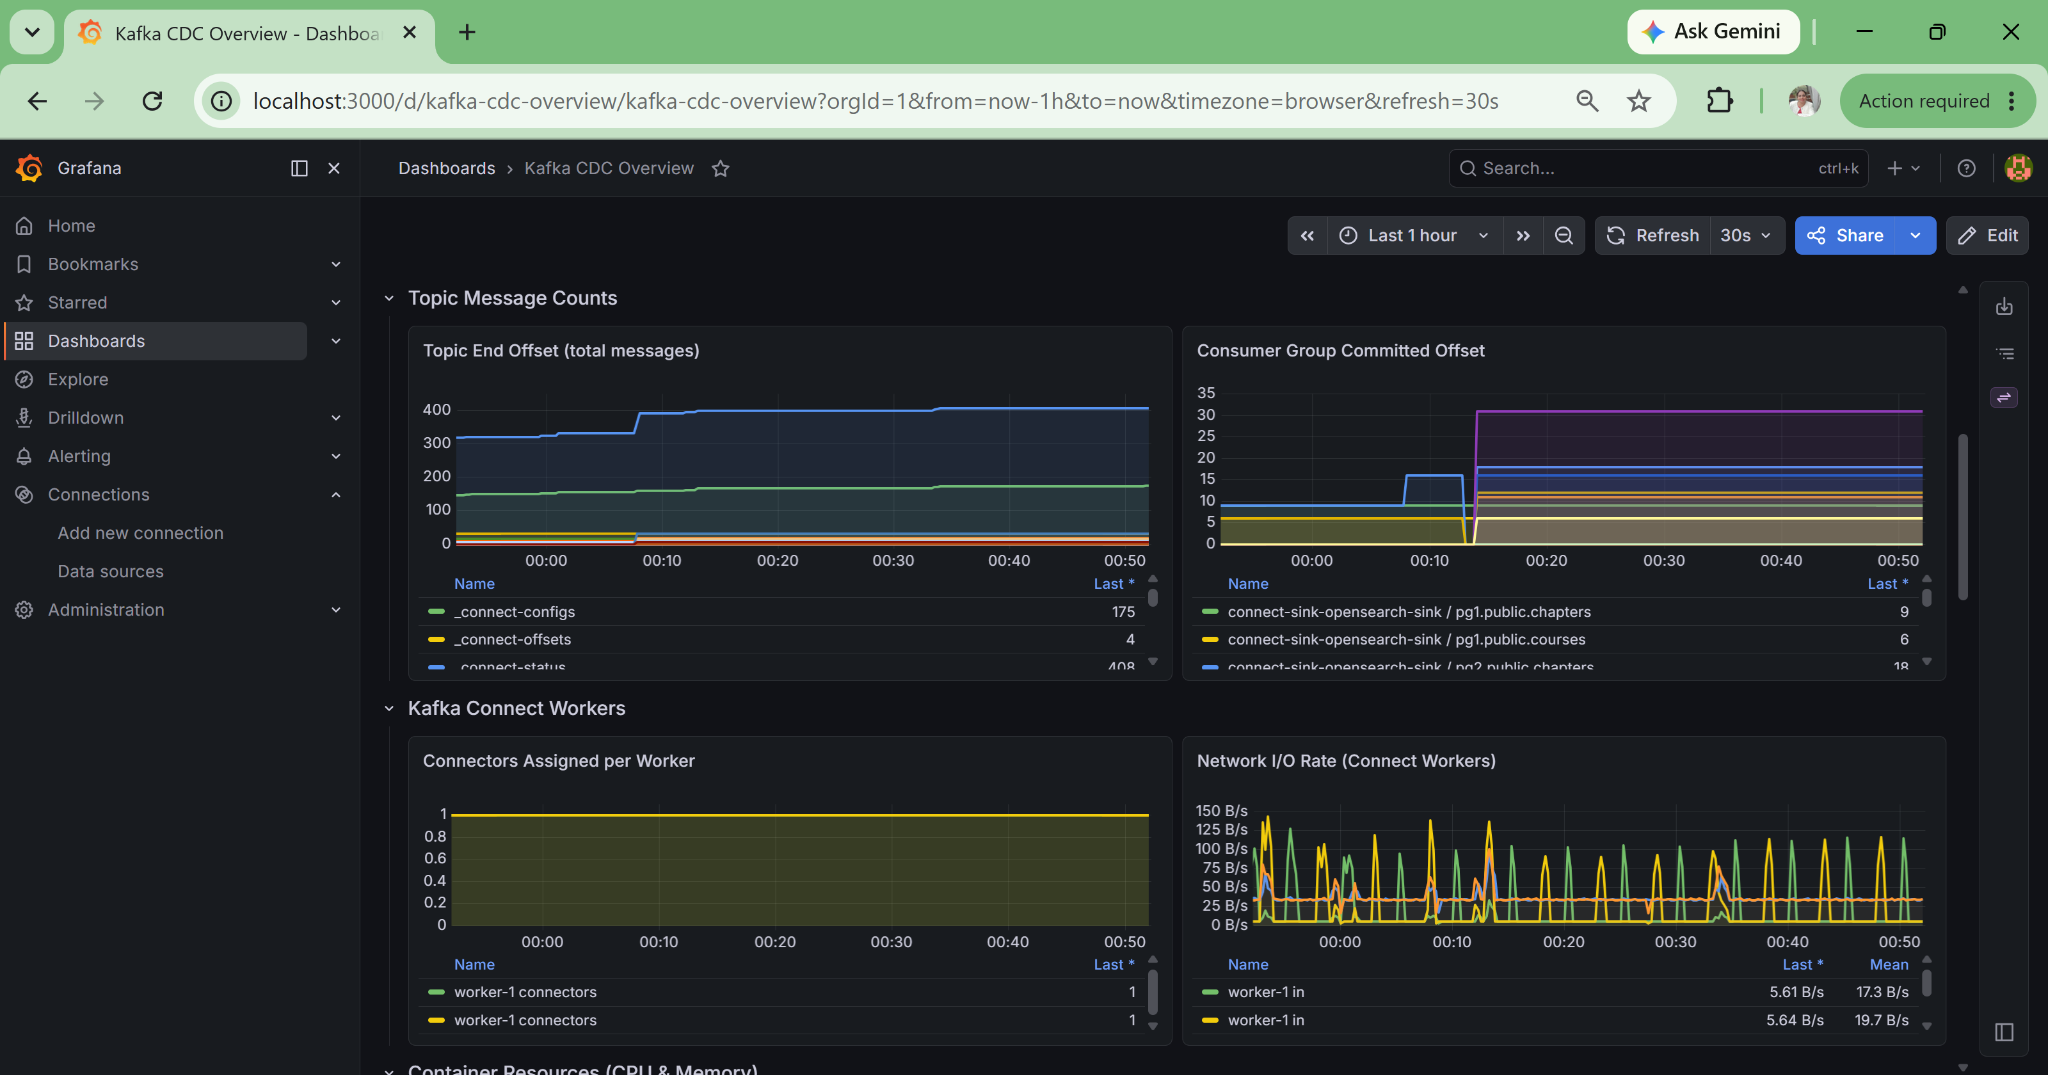The height and width of the screenshot is (1075, 2048).
Task: Open Drilldown in the sidebar
Action: coord(86,418)
